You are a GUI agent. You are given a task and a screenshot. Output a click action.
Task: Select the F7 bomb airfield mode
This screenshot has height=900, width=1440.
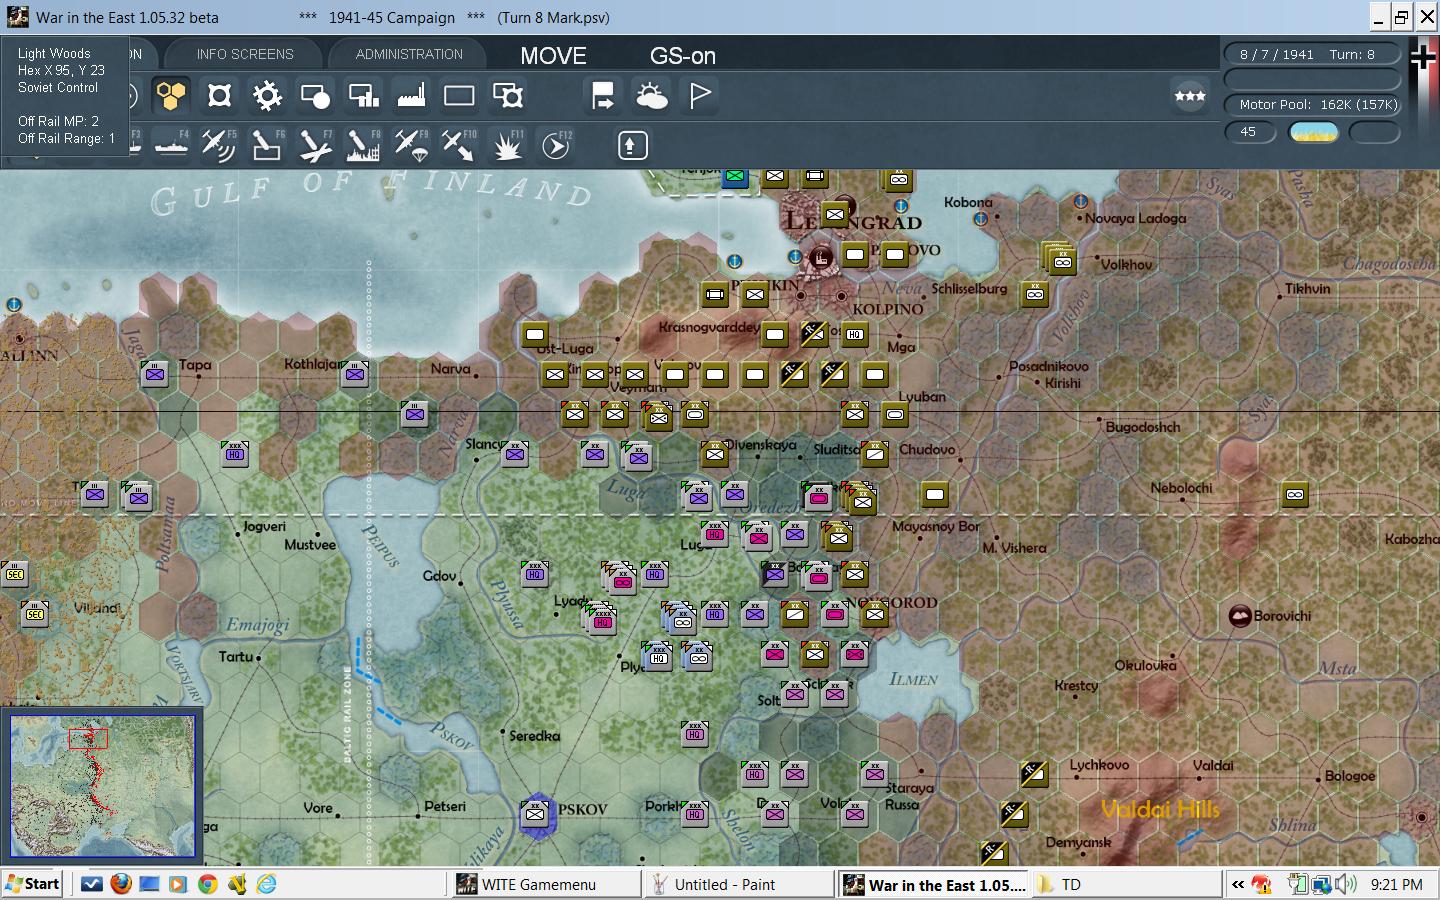pyautogui.click(x=315, y=145)
